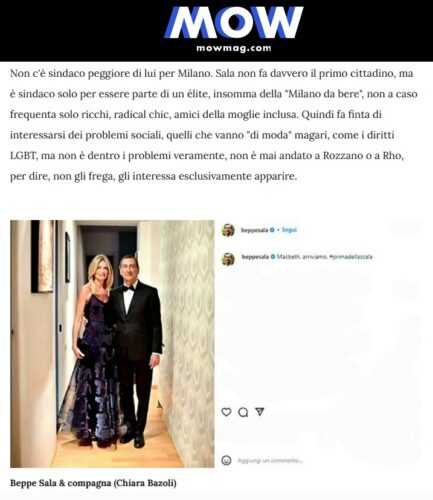Open the couple's hallway photo
This screenshot has width=433, height=500.
(112, 344)
